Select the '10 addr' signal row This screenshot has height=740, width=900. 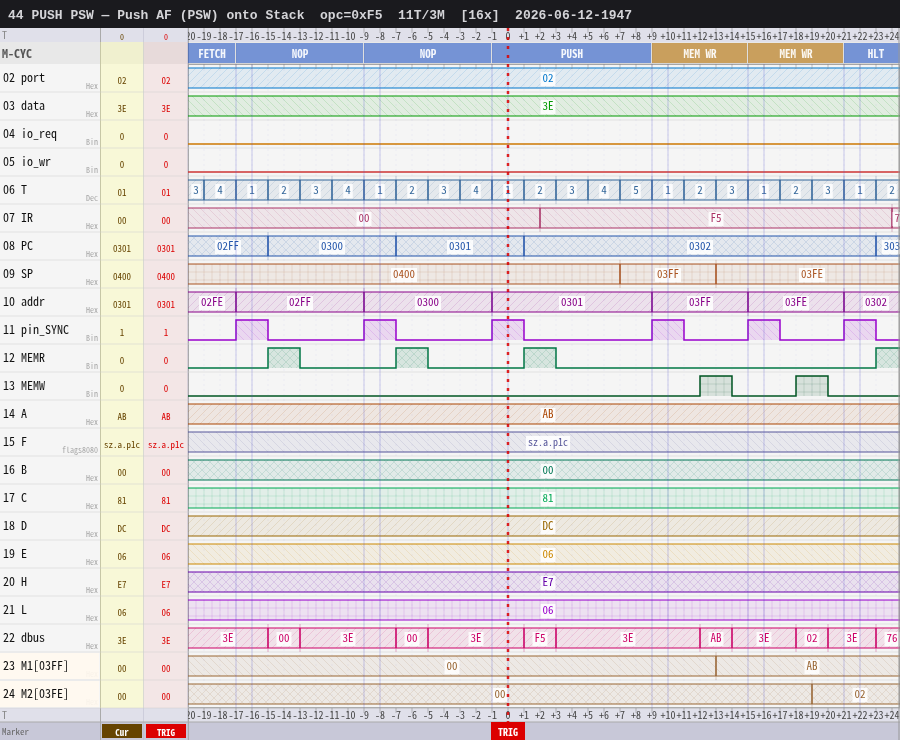point(450,302)
